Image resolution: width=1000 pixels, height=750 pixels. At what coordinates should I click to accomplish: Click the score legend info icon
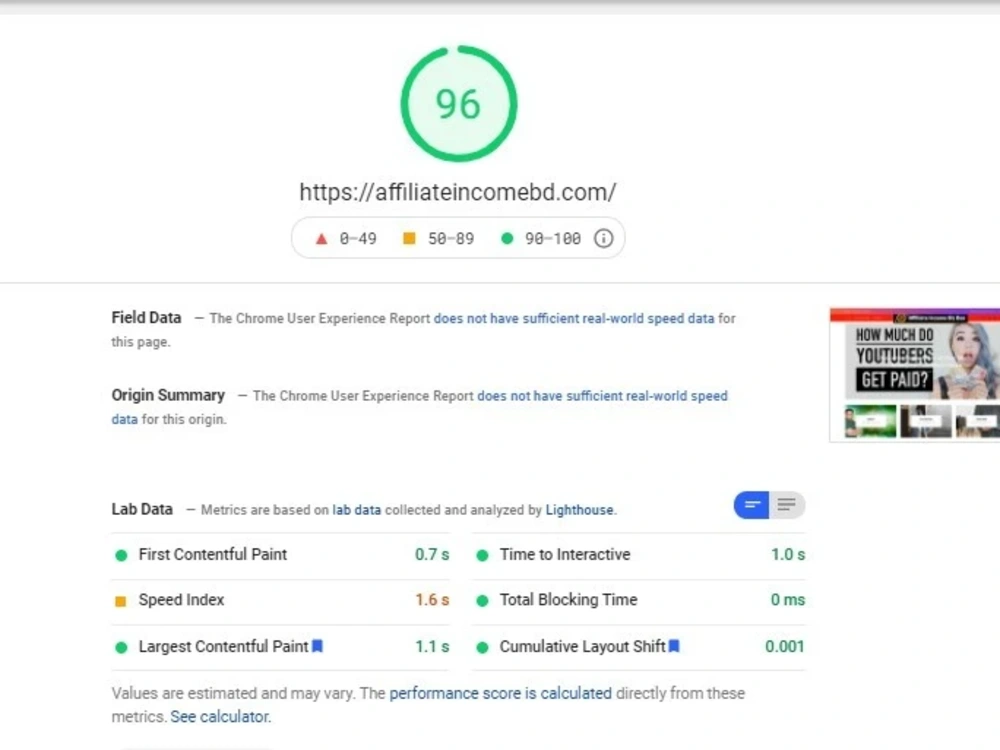[603, 239]
